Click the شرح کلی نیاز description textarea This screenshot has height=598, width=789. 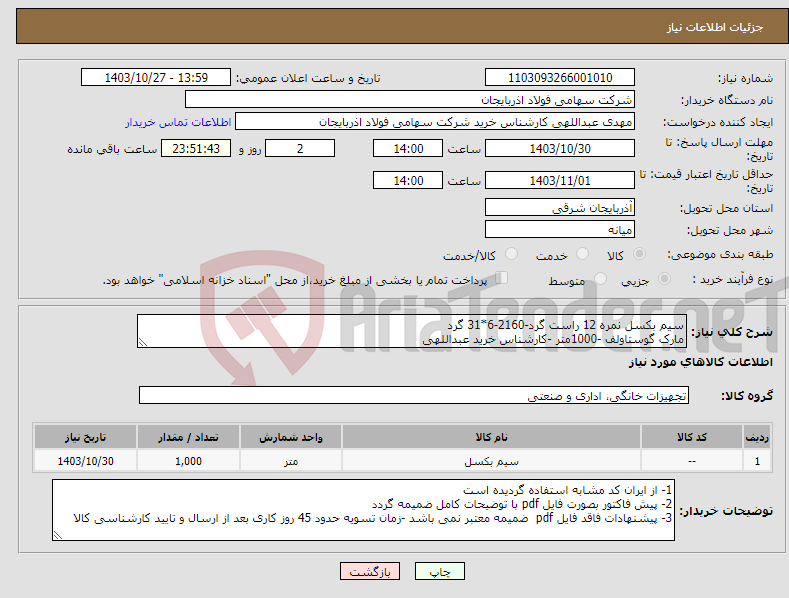412,331
